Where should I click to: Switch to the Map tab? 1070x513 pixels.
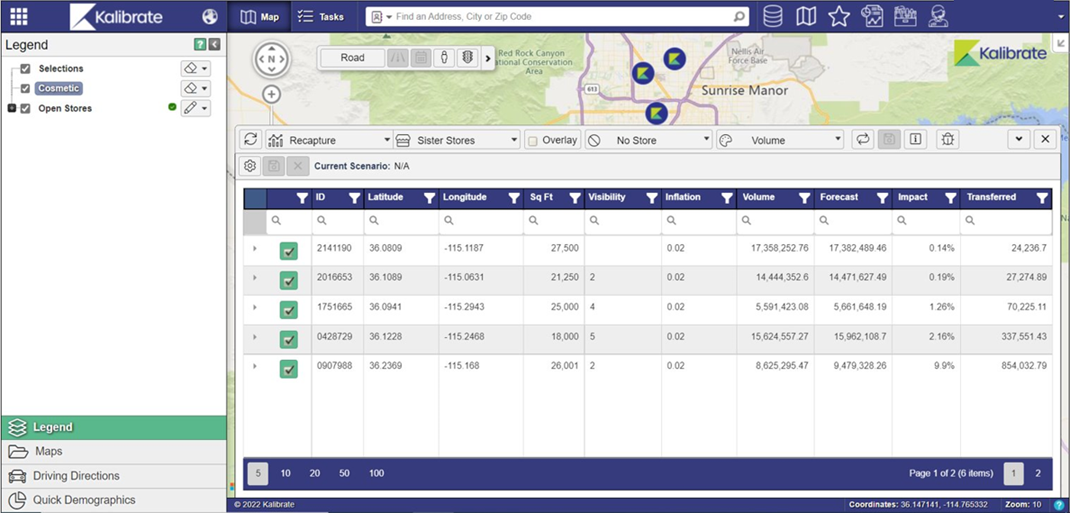click(x=260, y=16)
